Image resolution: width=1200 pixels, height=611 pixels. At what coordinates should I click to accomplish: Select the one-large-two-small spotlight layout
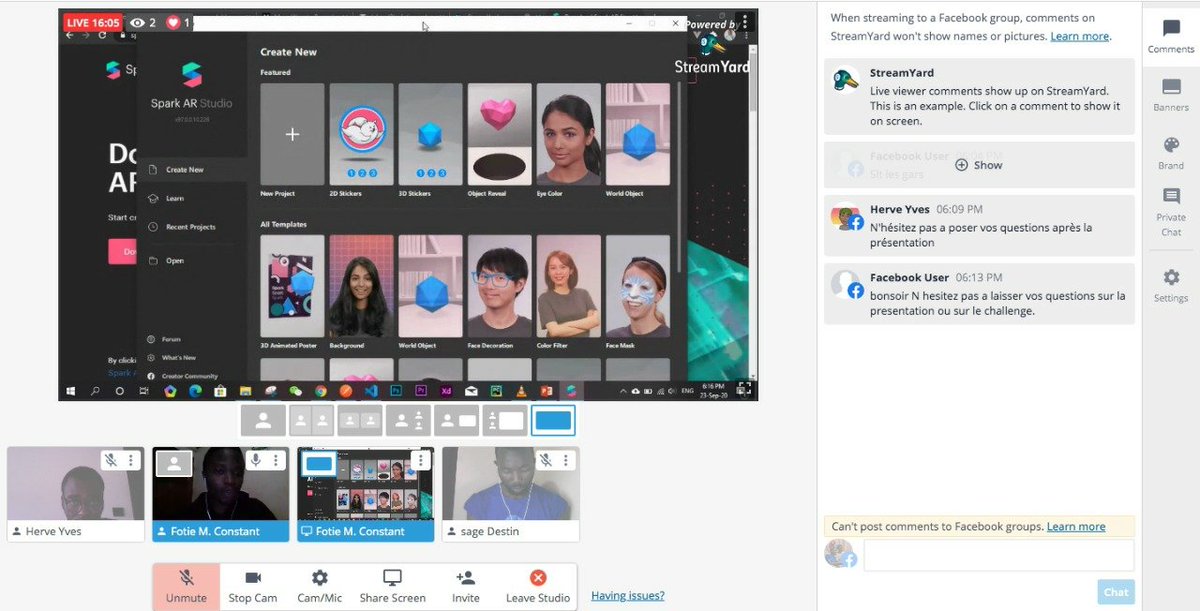[x=408, y=421]
